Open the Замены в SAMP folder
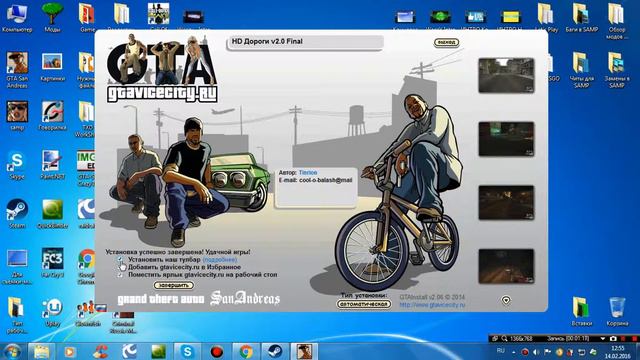The image size is (640, 360). pyautogui.click(x=616, y=69)
